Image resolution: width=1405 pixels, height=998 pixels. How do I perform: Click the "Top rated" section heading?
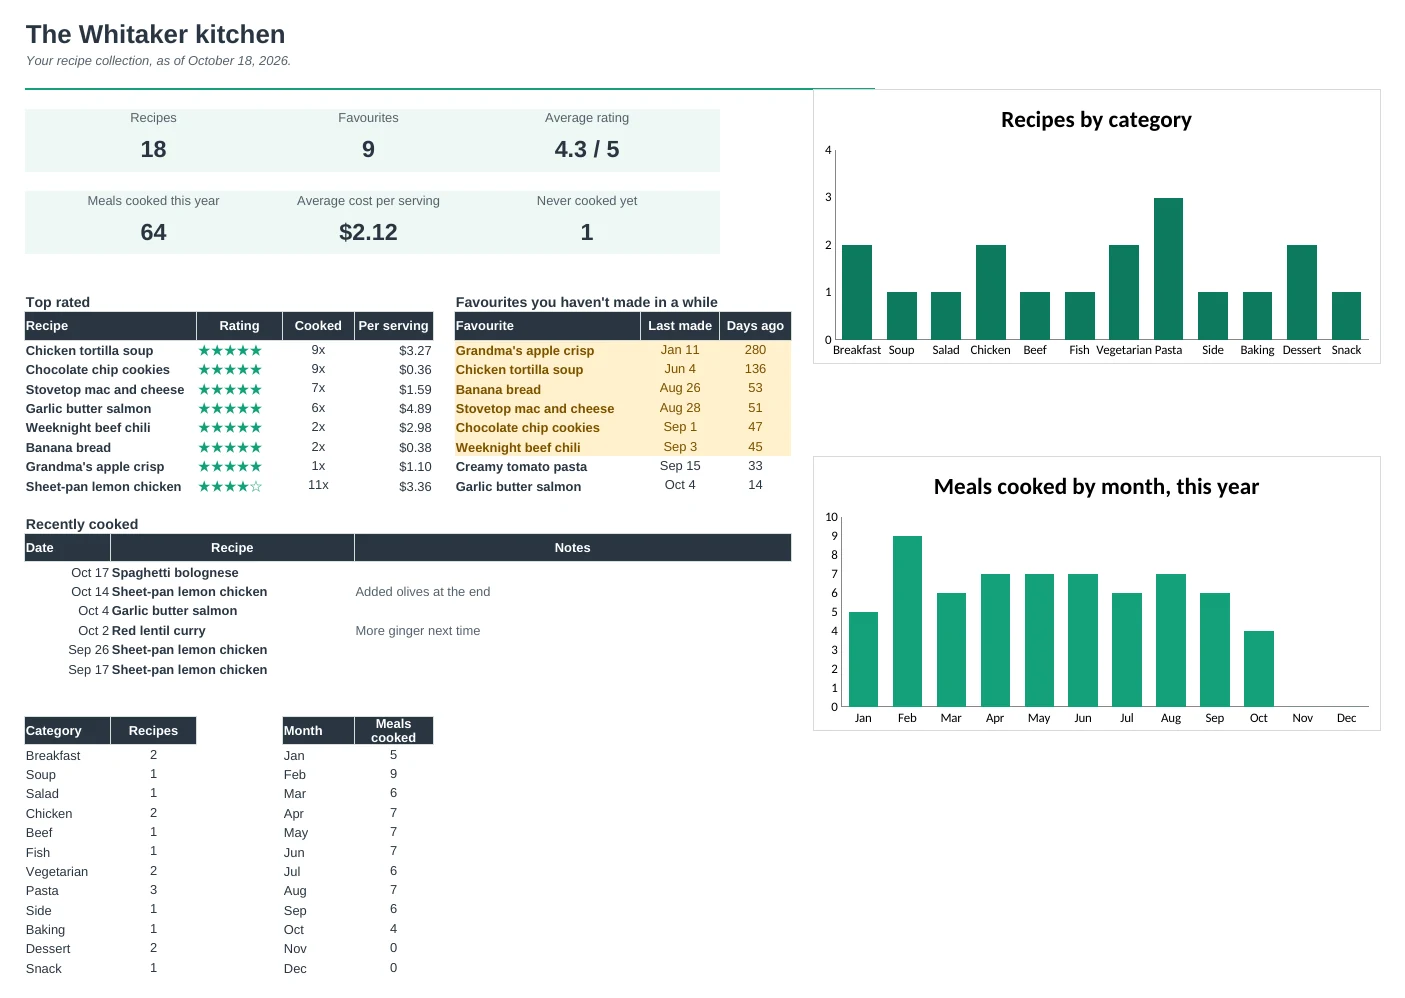(x=58, y=302)
